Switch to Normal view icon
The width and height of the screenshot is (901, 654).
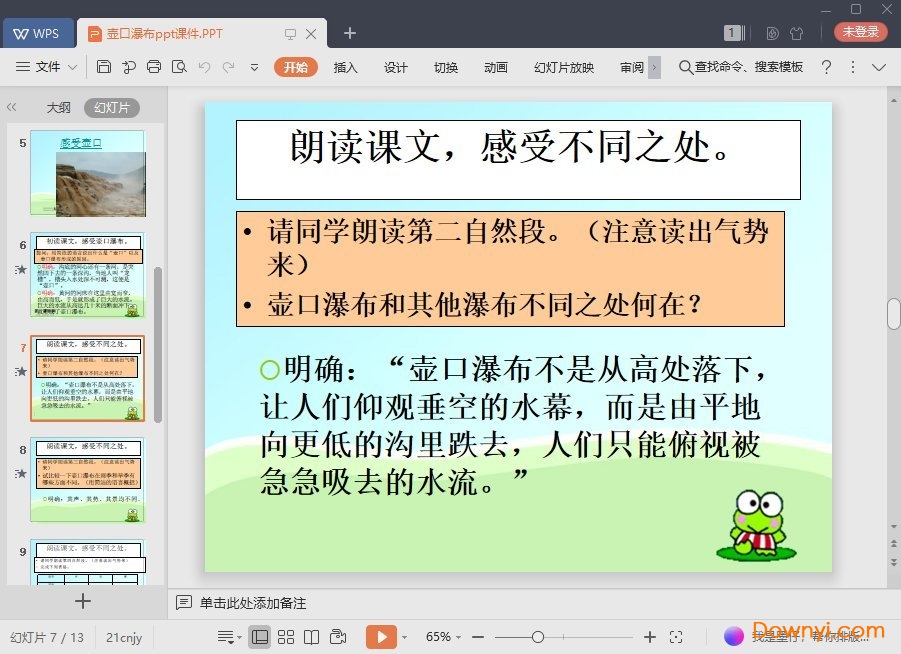point(260,637)
